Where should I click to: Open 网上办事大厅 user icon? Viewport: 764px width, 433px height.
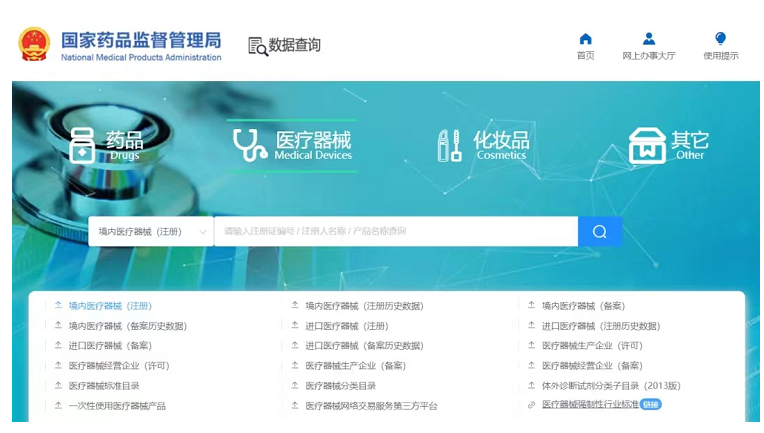pyautogui.click(x=649, y=39)
